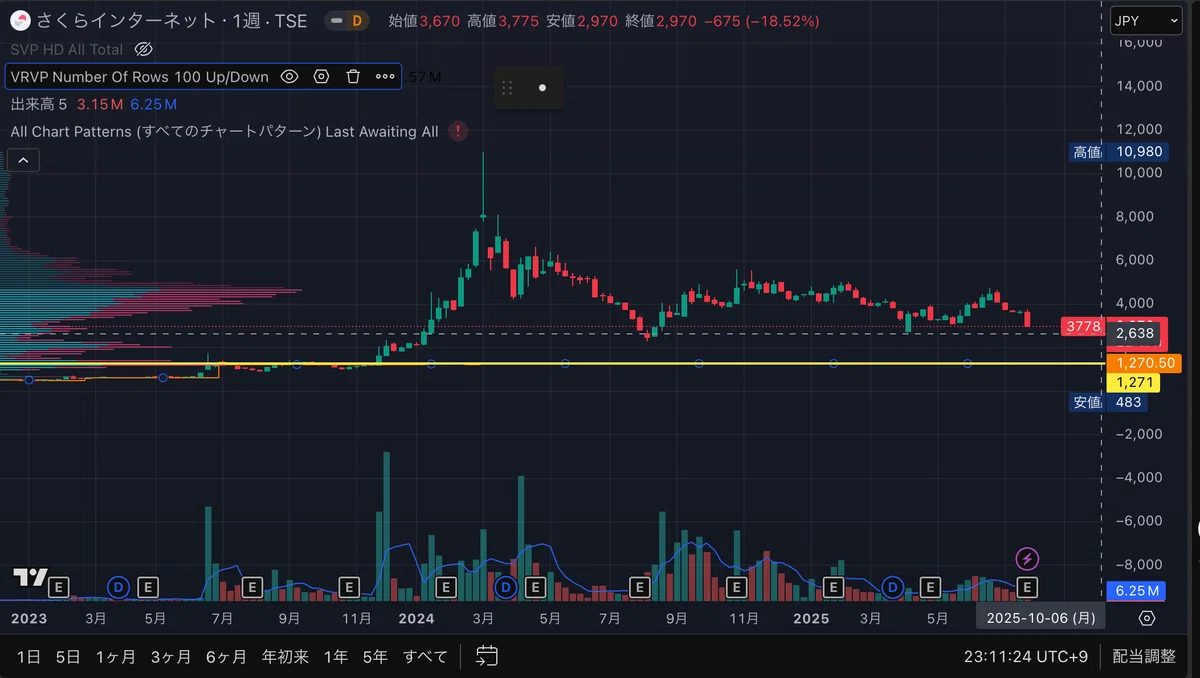Click the 高値 10,980 high price label
Image resolution: width=1200 pixels, height=678 pixels.
tap(1117, 152)
